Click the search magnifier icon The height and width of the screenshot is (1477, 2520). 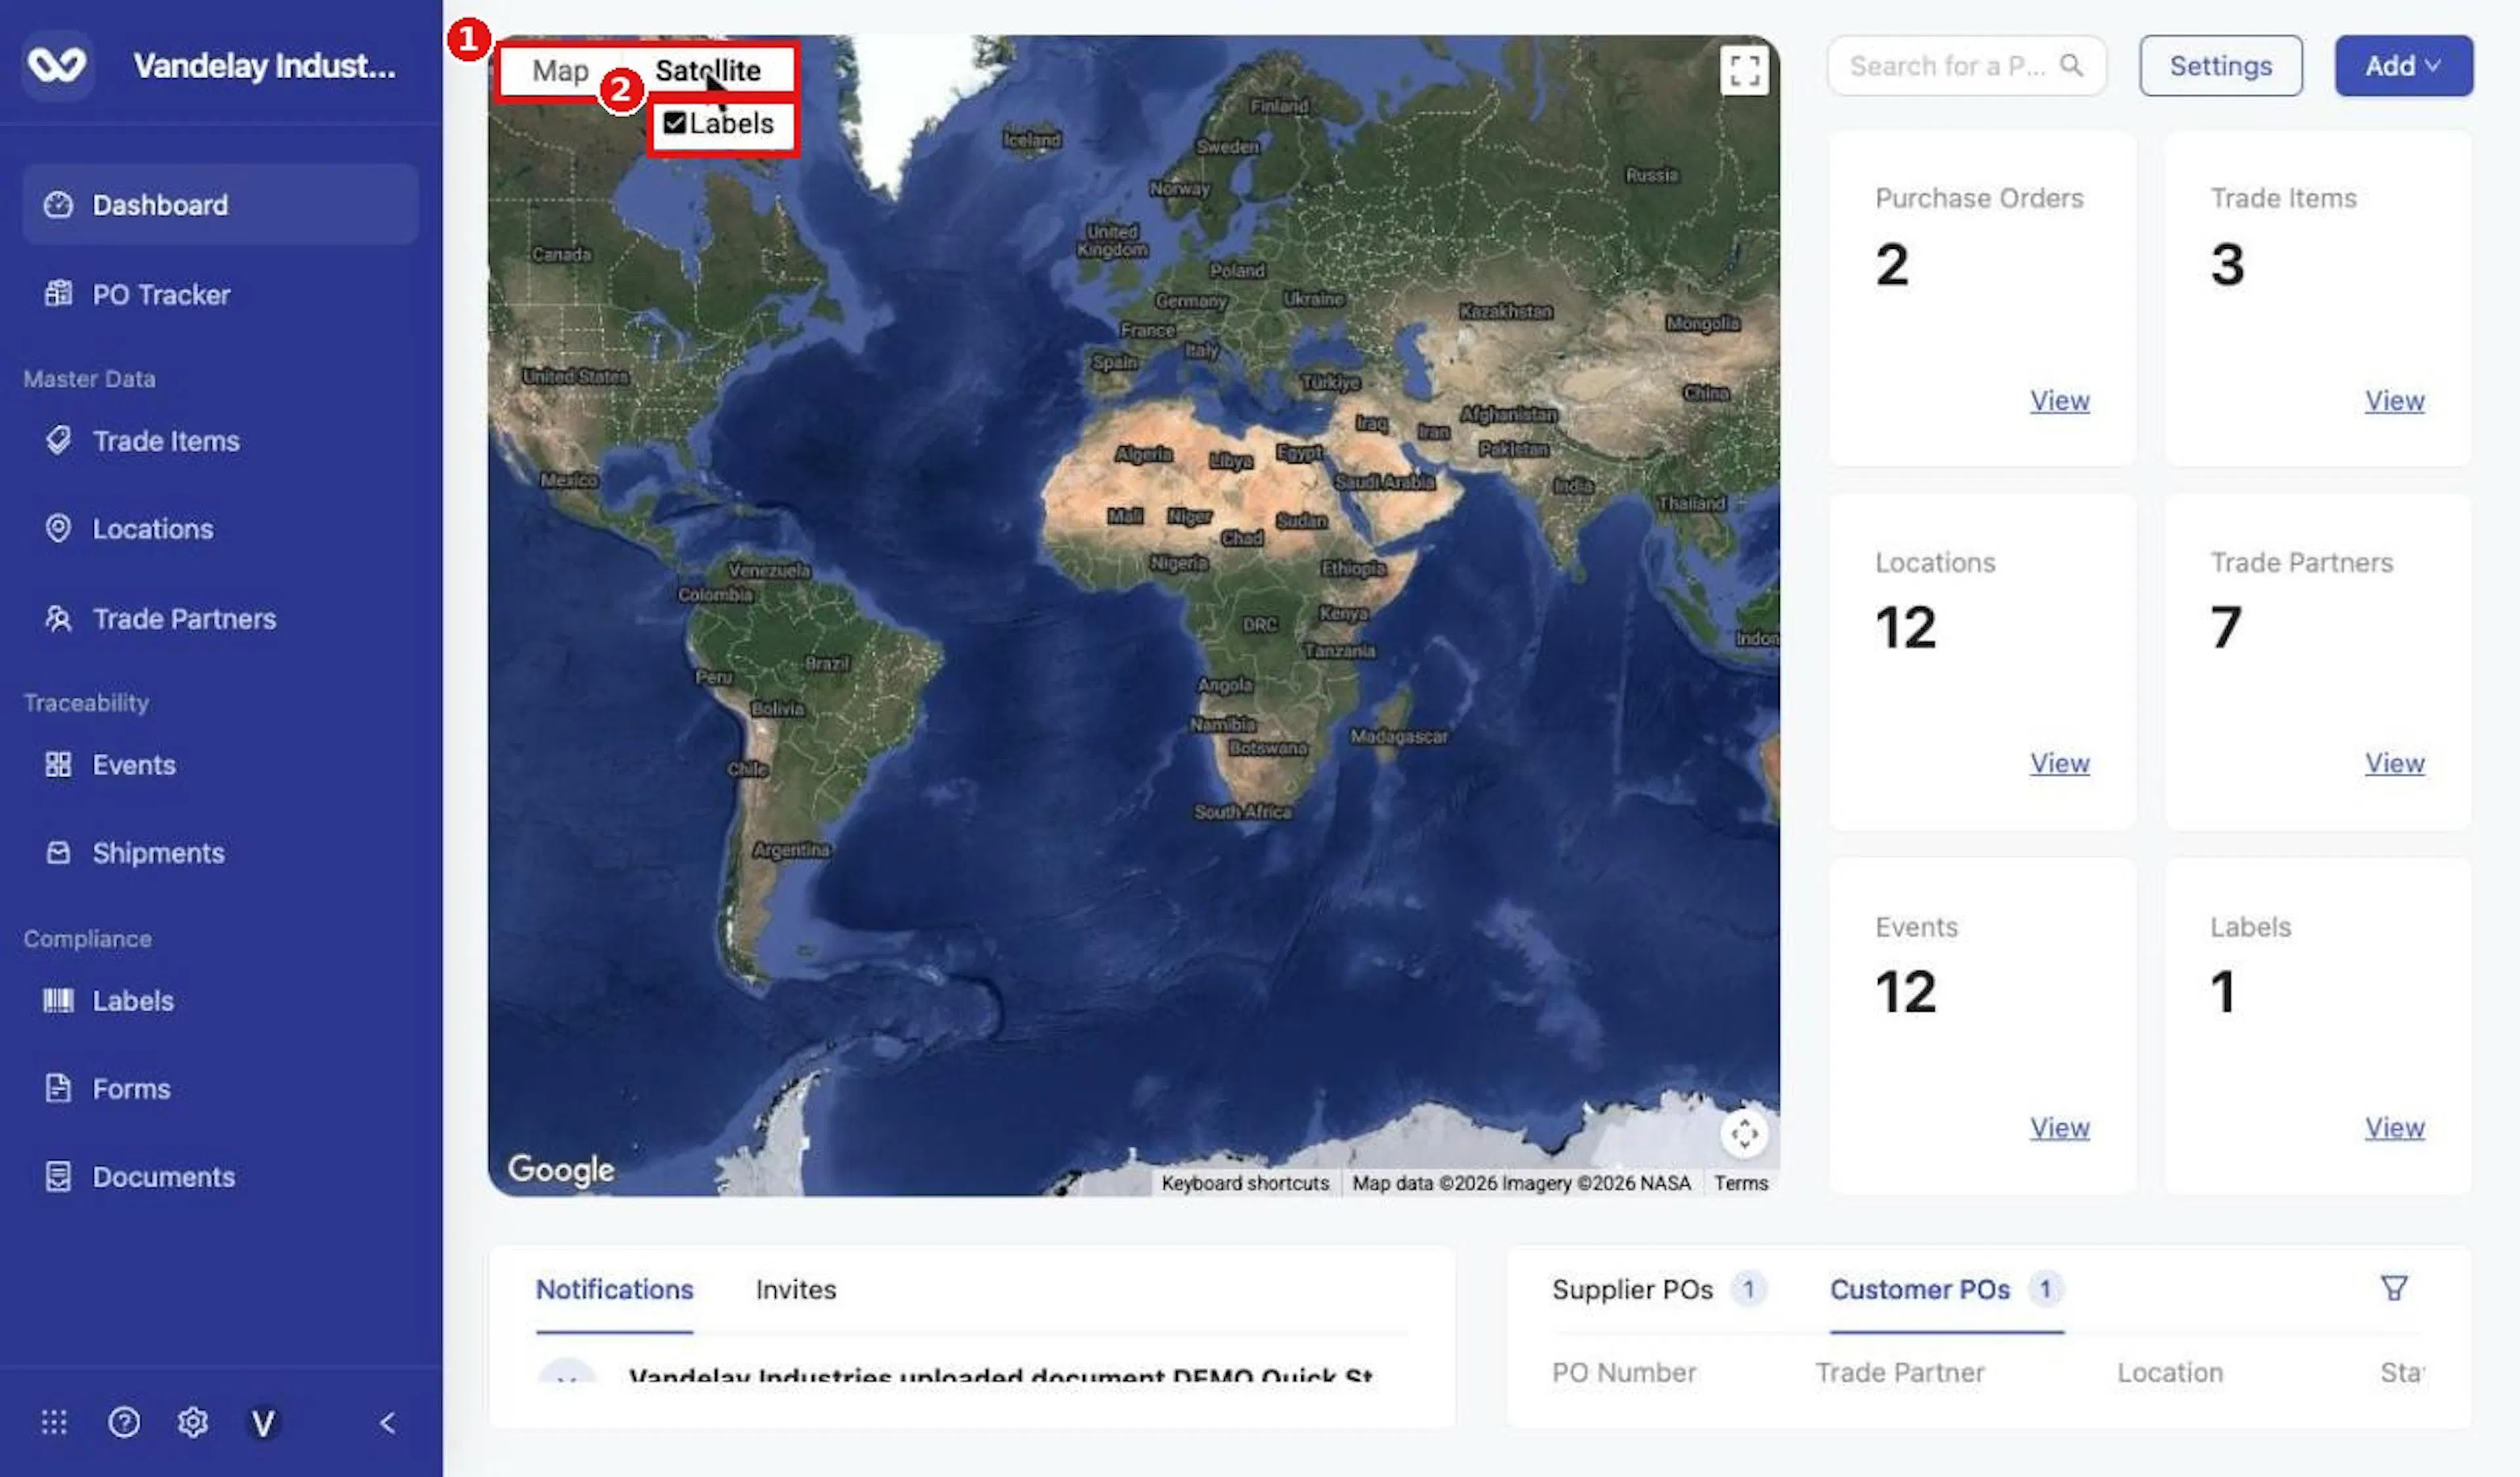[x=2072, y=66]
